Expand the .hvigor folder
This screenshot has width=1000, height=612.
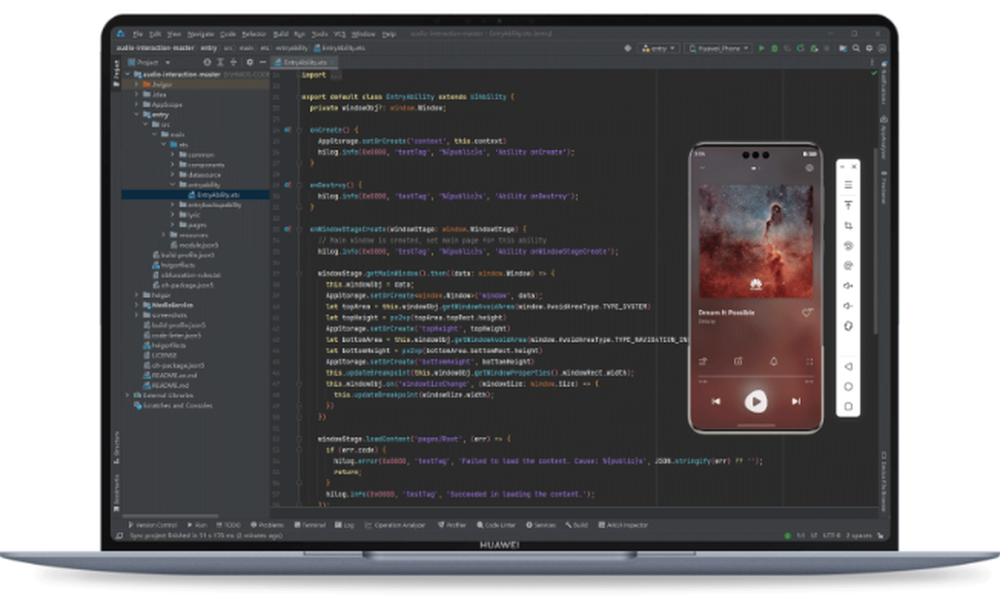coord(136,84)
